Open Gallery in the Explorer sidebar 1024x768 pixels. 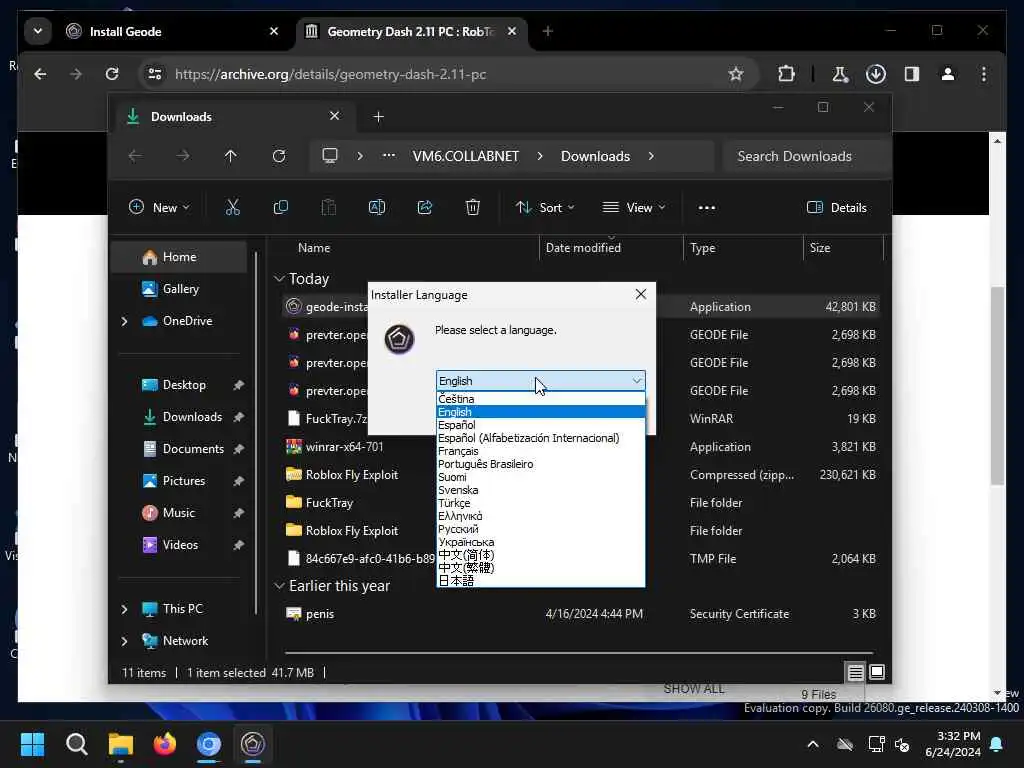point(180,289)
